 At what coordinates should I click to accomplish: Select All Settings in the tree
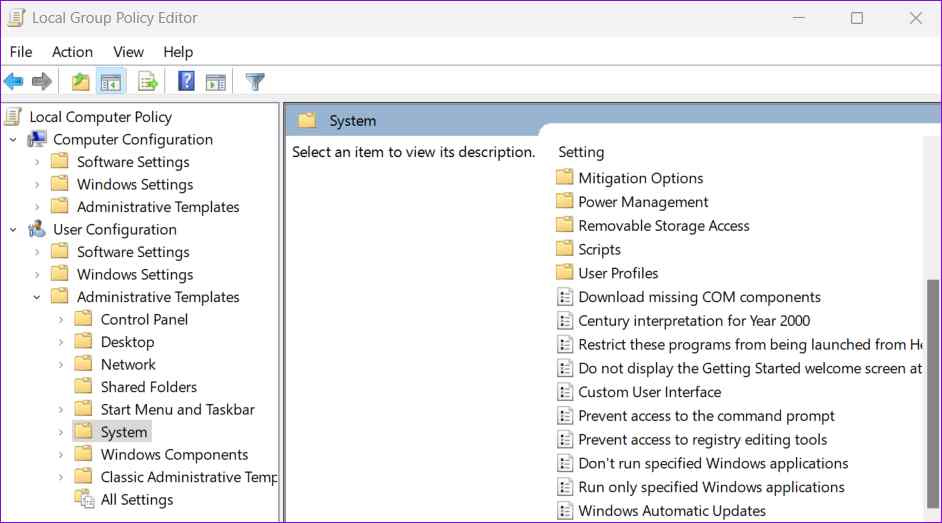tap(136, 500)
